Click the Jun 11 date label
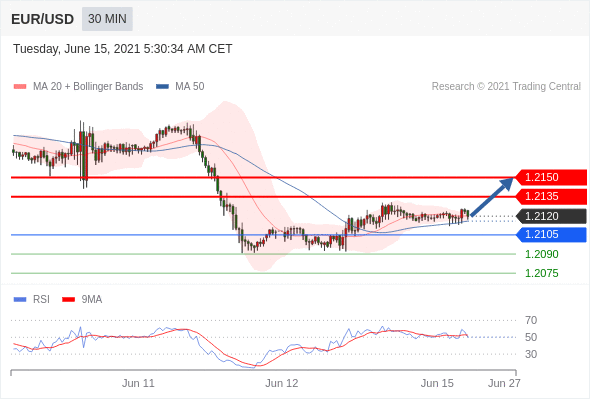Screen dimensions: 590x400 click(x=138, y=383)
